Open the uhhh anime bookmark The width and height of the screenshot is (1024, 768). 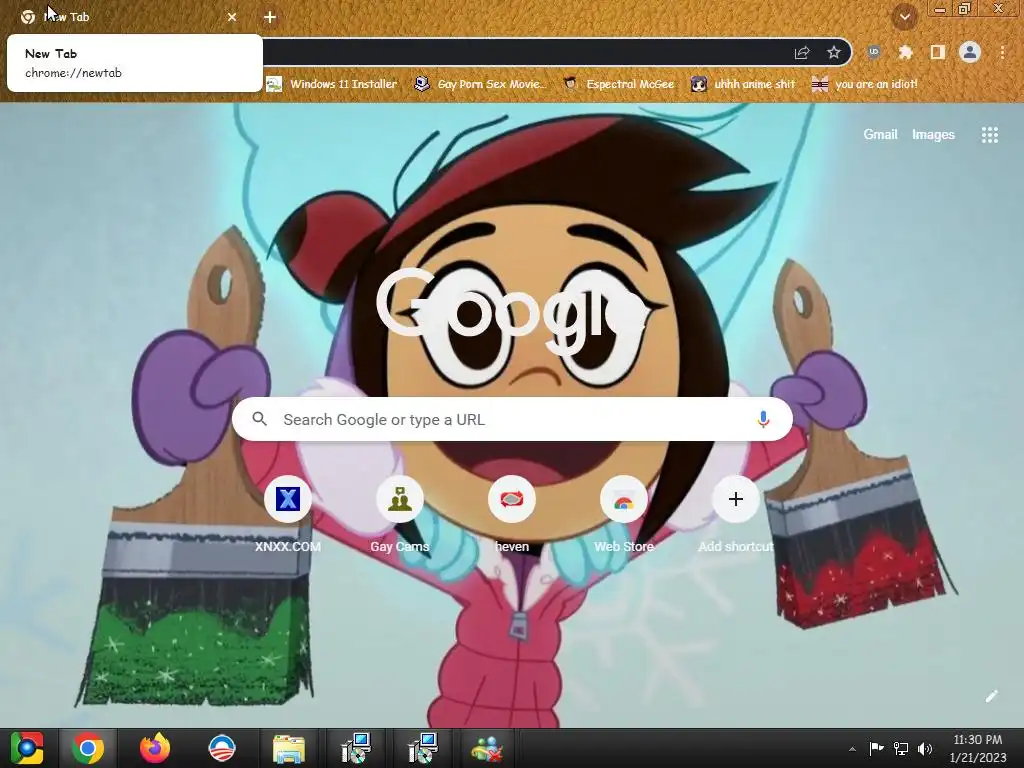(x=743, y=84)
